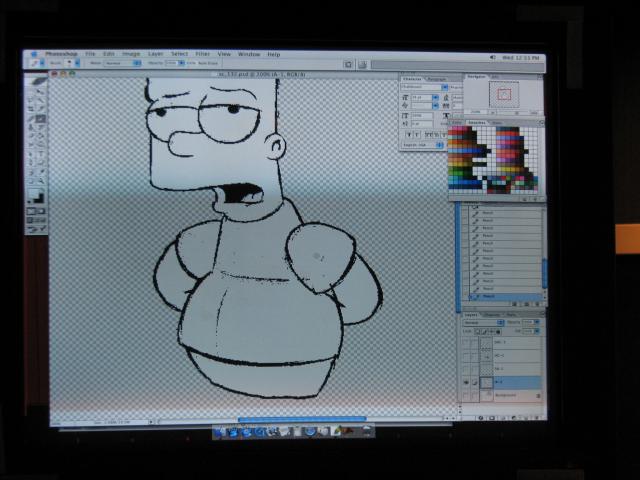
Task: Show the topmost layer in Layers panel
Action: click(x=468, y=342)
